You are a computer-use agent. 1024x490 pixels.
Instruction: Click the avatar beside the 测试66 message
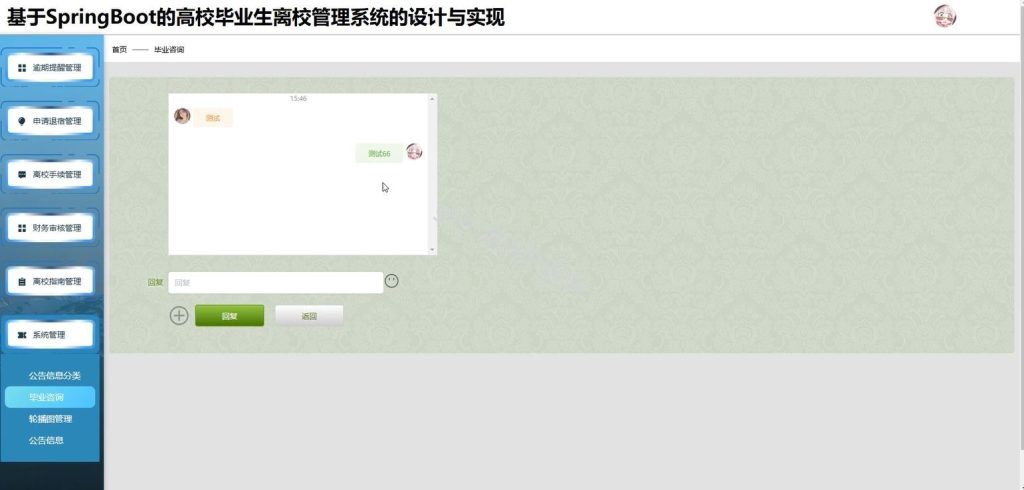414,152
